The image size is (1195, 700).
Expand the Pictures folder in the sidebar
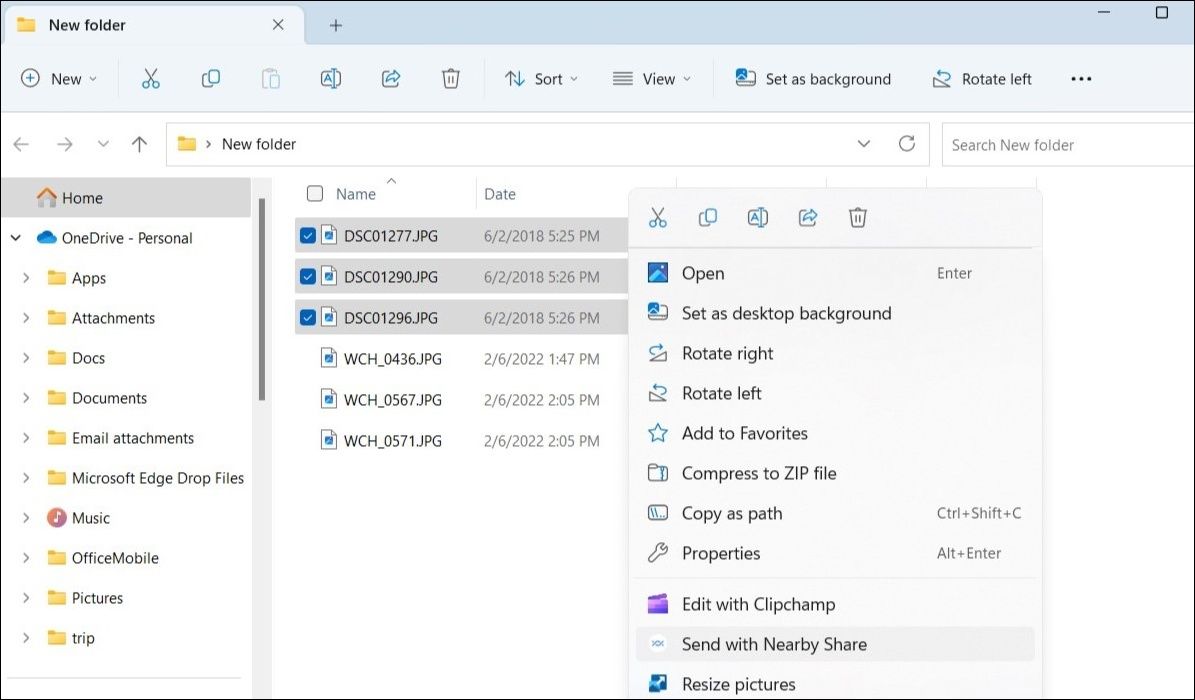tap(25, 598)
